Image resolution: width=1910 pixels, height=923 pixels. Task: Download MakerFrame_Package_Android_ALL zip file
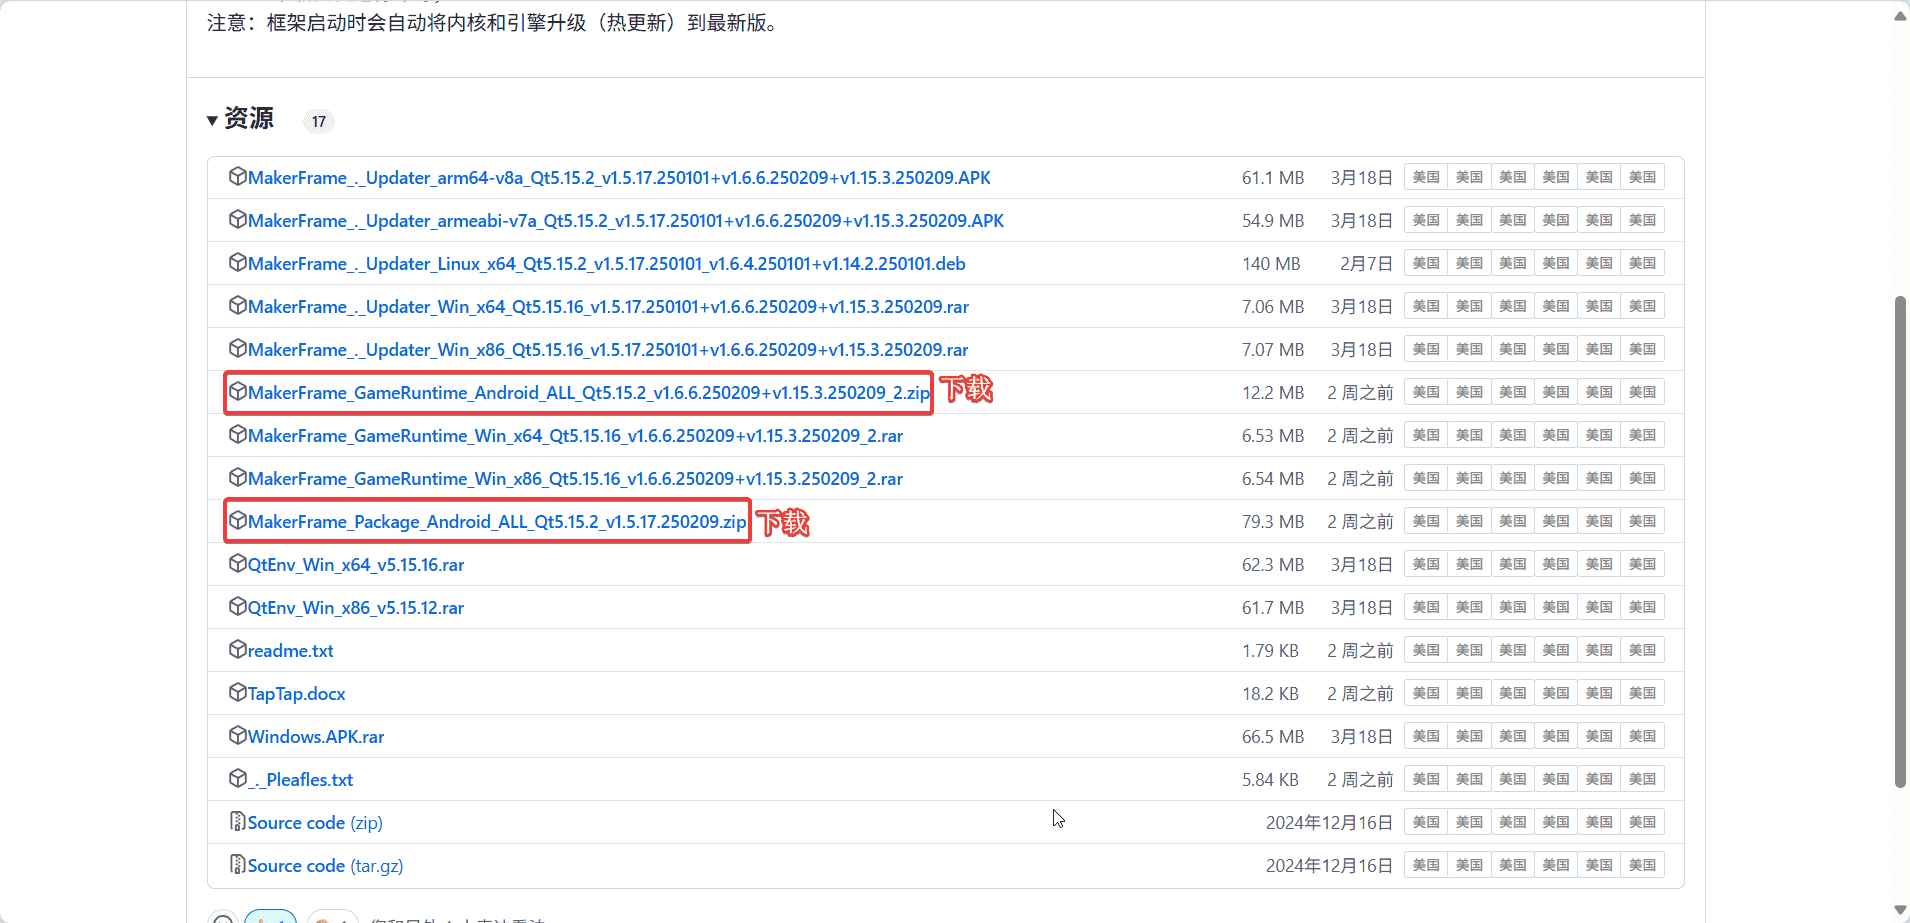tap(496, 522)
